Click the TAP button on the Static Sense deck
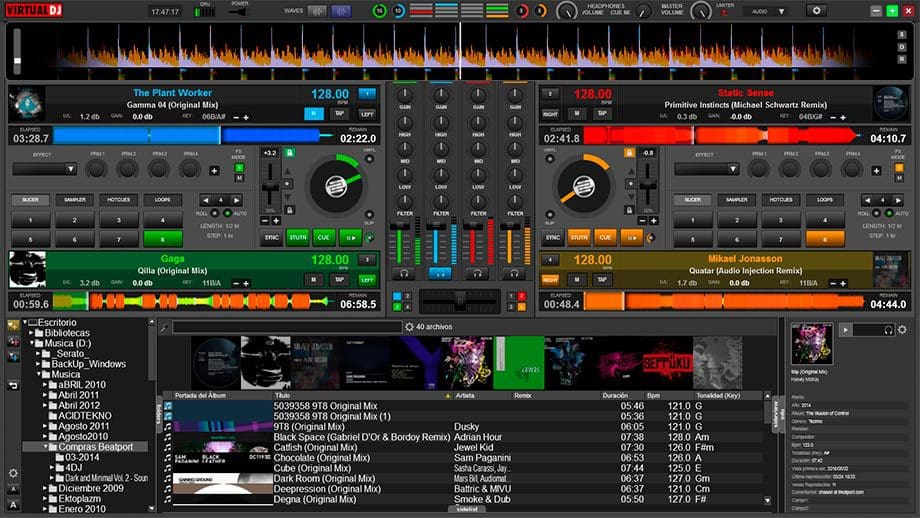Viewport: 920px width, 518px height. (x=602, y=114)
